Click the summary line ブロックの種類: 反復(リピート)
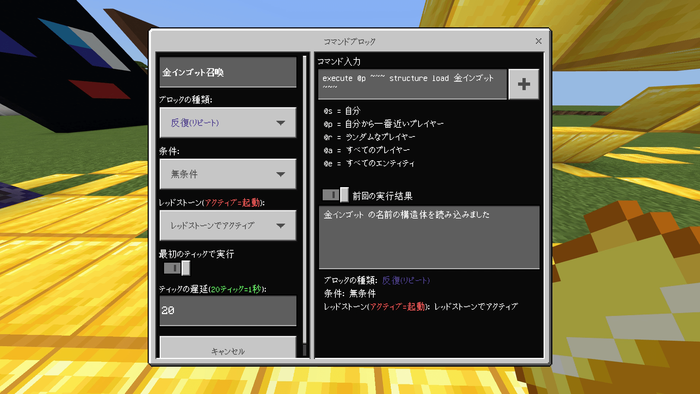 point(377,280)
